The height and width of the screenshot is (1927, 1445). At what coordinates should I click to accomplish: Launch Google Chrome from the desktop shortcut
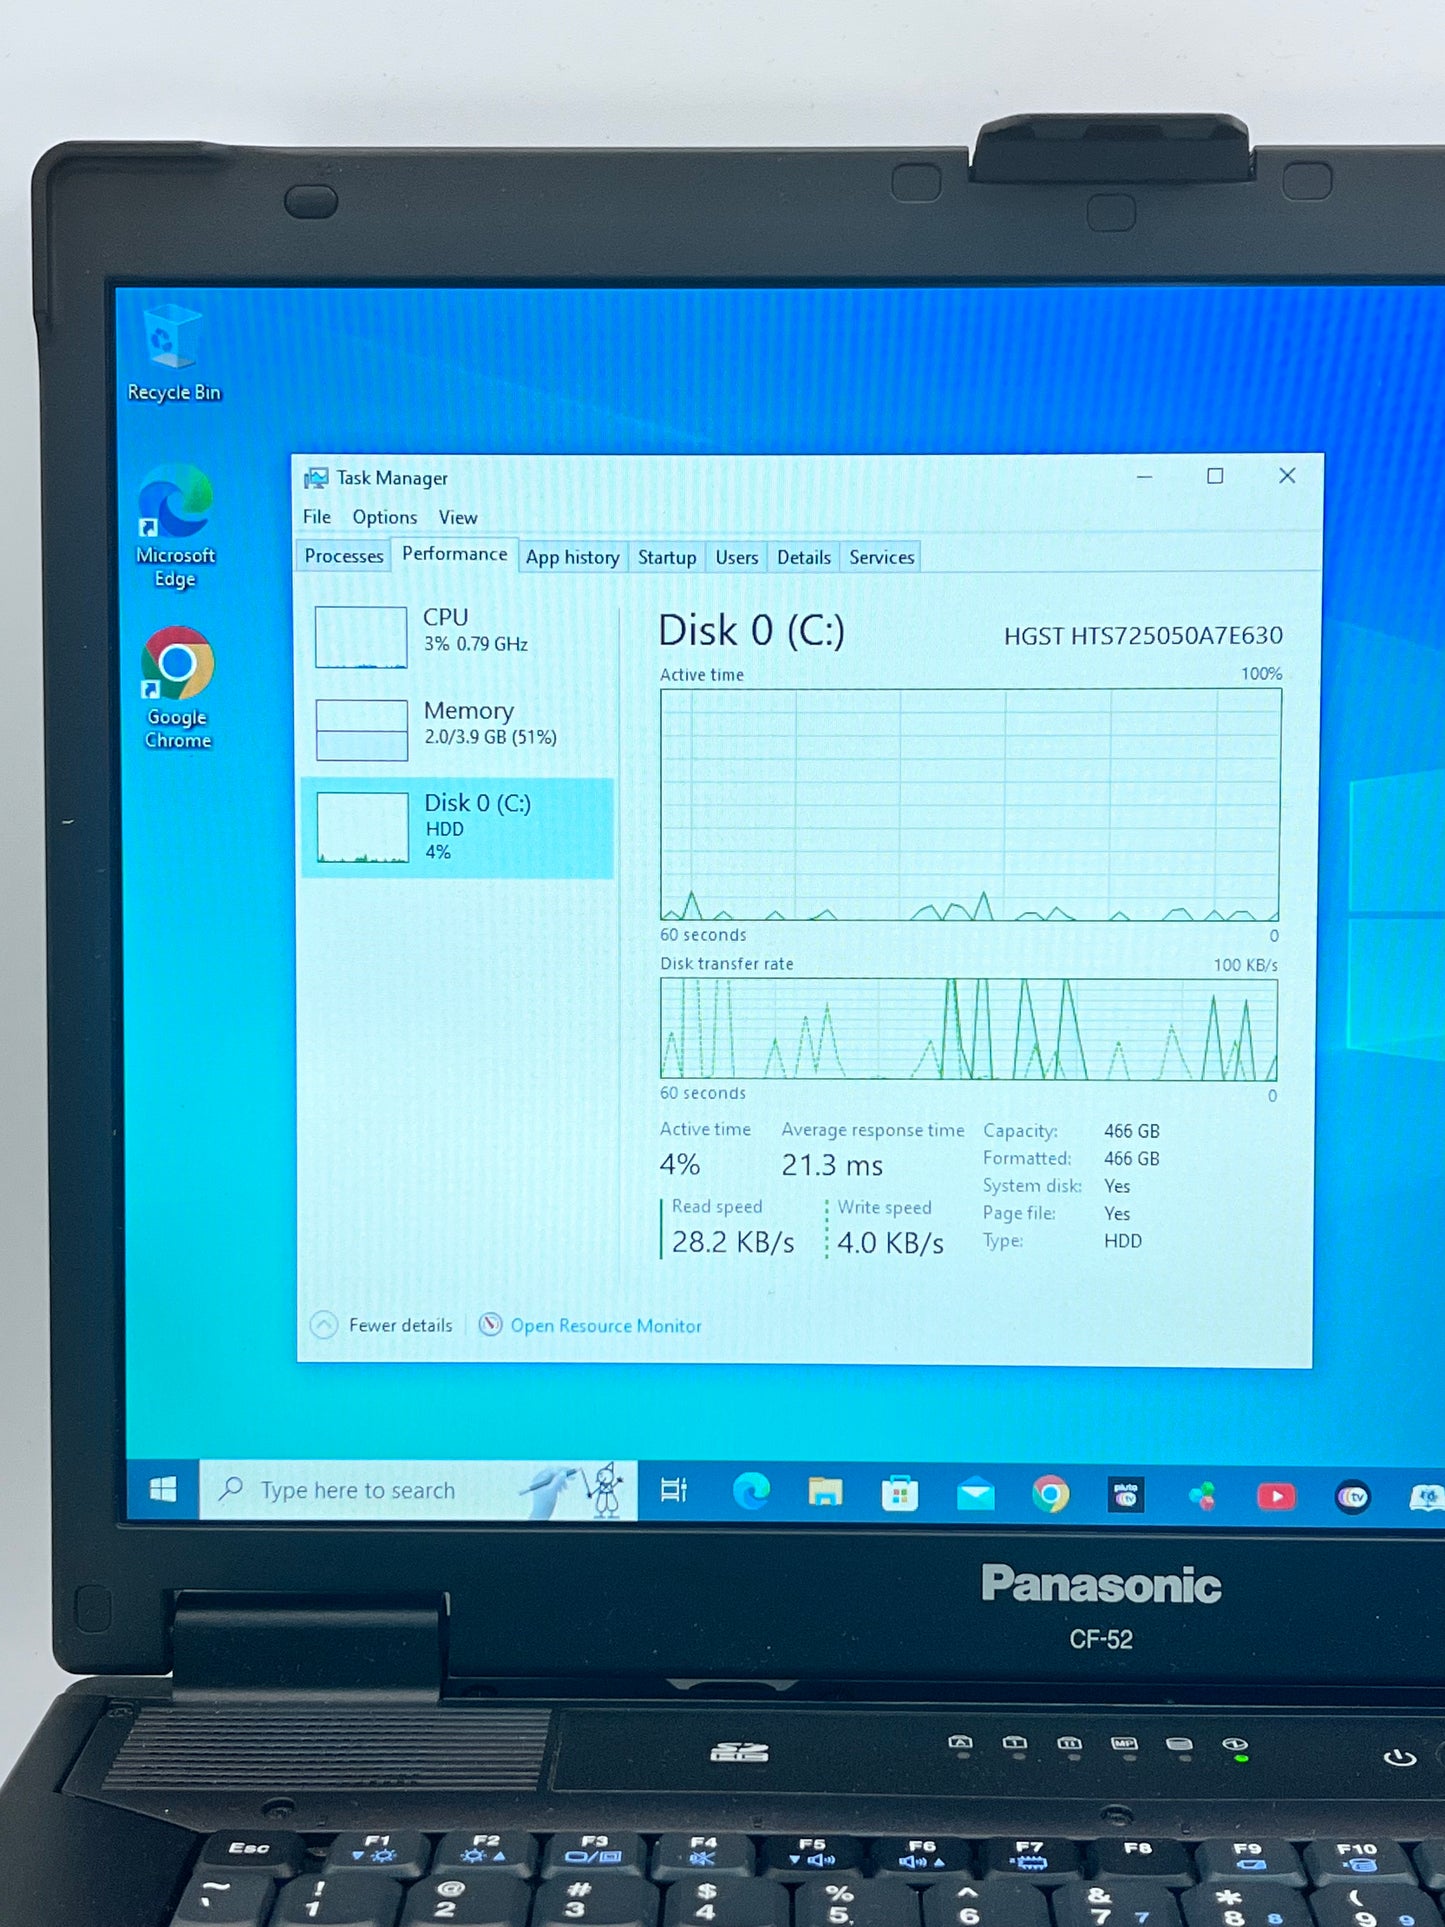177,688
